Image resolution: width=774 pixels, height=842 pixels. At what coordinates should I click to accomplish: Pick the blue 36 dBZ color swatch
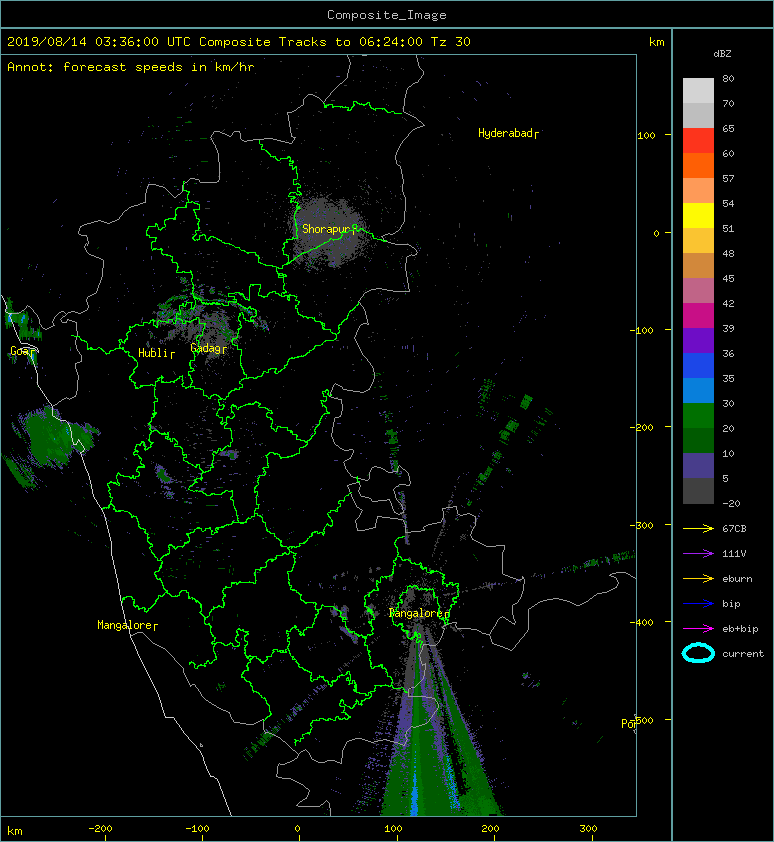pos(698,366)
